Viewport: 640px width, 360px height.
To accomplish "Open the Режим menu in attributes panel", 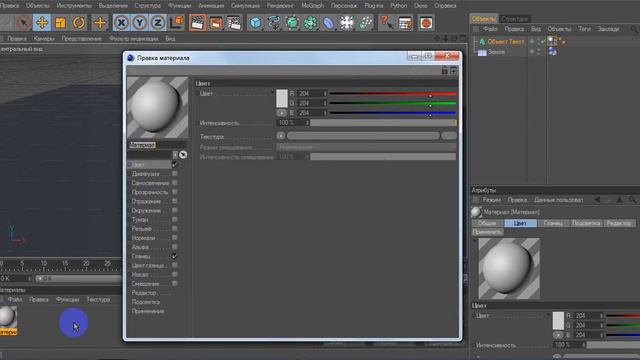I will click(x=491, y=200).
